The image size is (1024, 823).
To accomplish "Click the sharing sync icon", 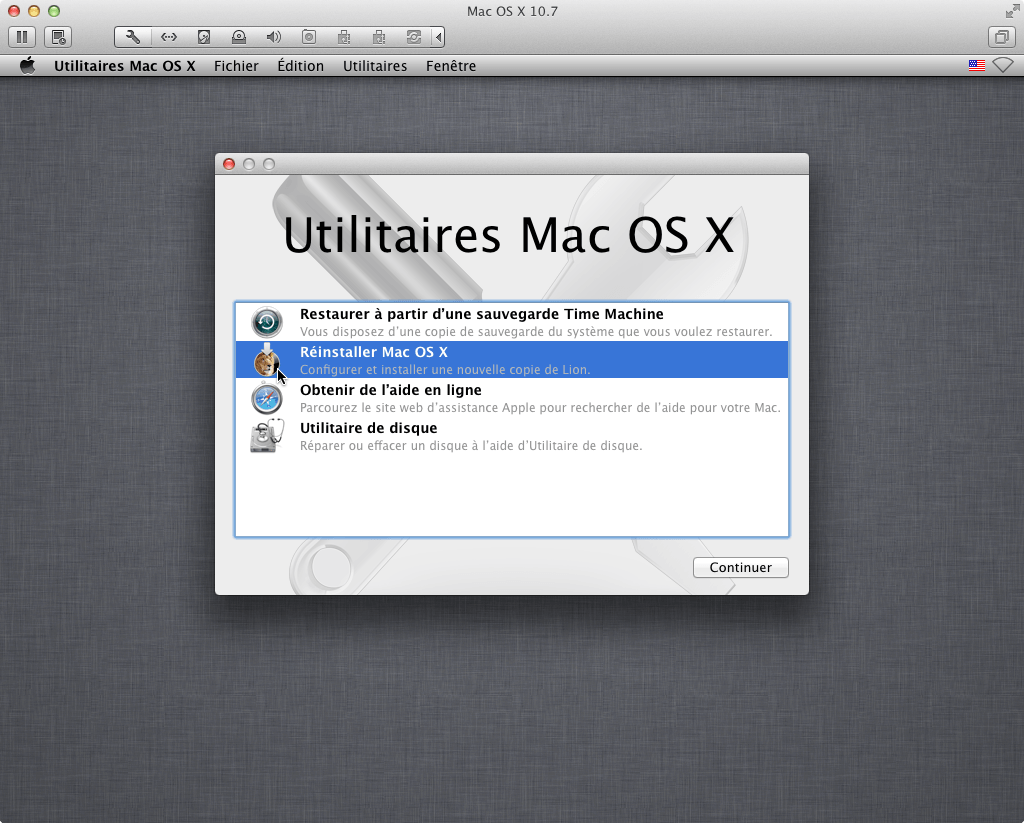I will click(414, 37).
